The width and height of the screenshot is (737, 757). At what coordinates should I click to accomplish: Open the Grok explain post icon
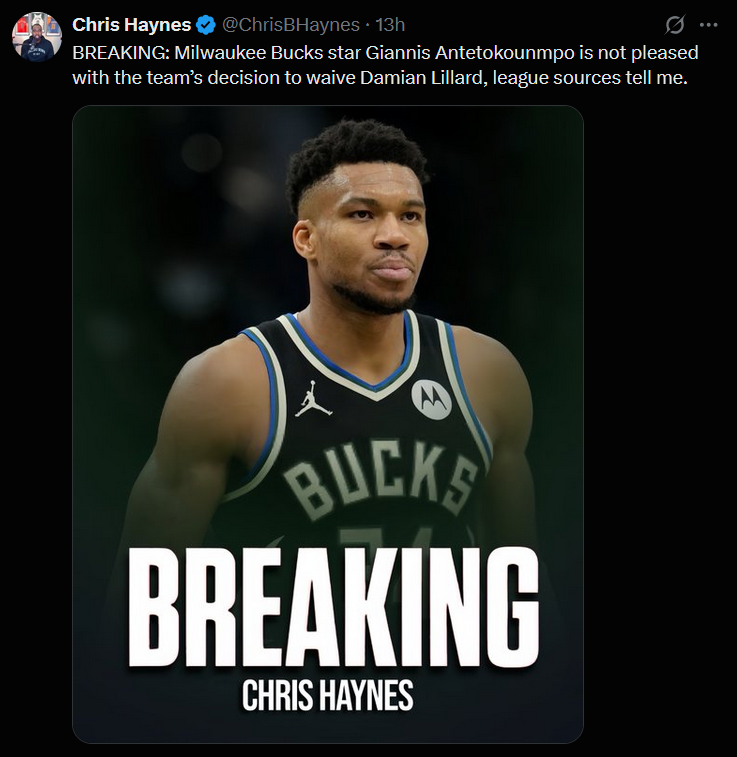coord(674,25)
